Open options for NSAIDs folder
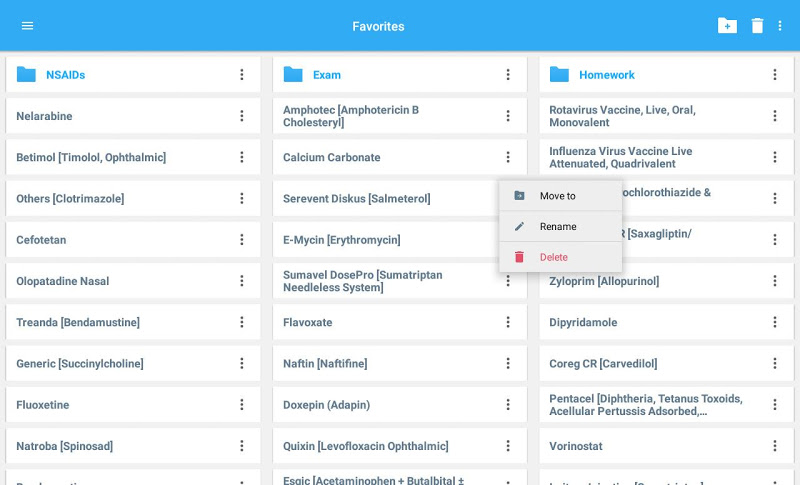 (x=242, y=74)
